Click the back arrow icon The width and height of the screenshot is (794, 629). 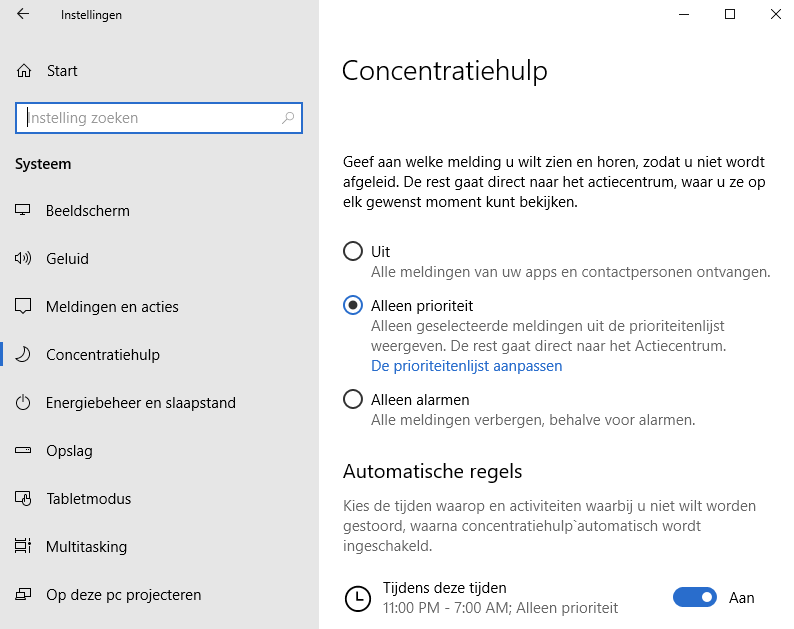[23, 15]
